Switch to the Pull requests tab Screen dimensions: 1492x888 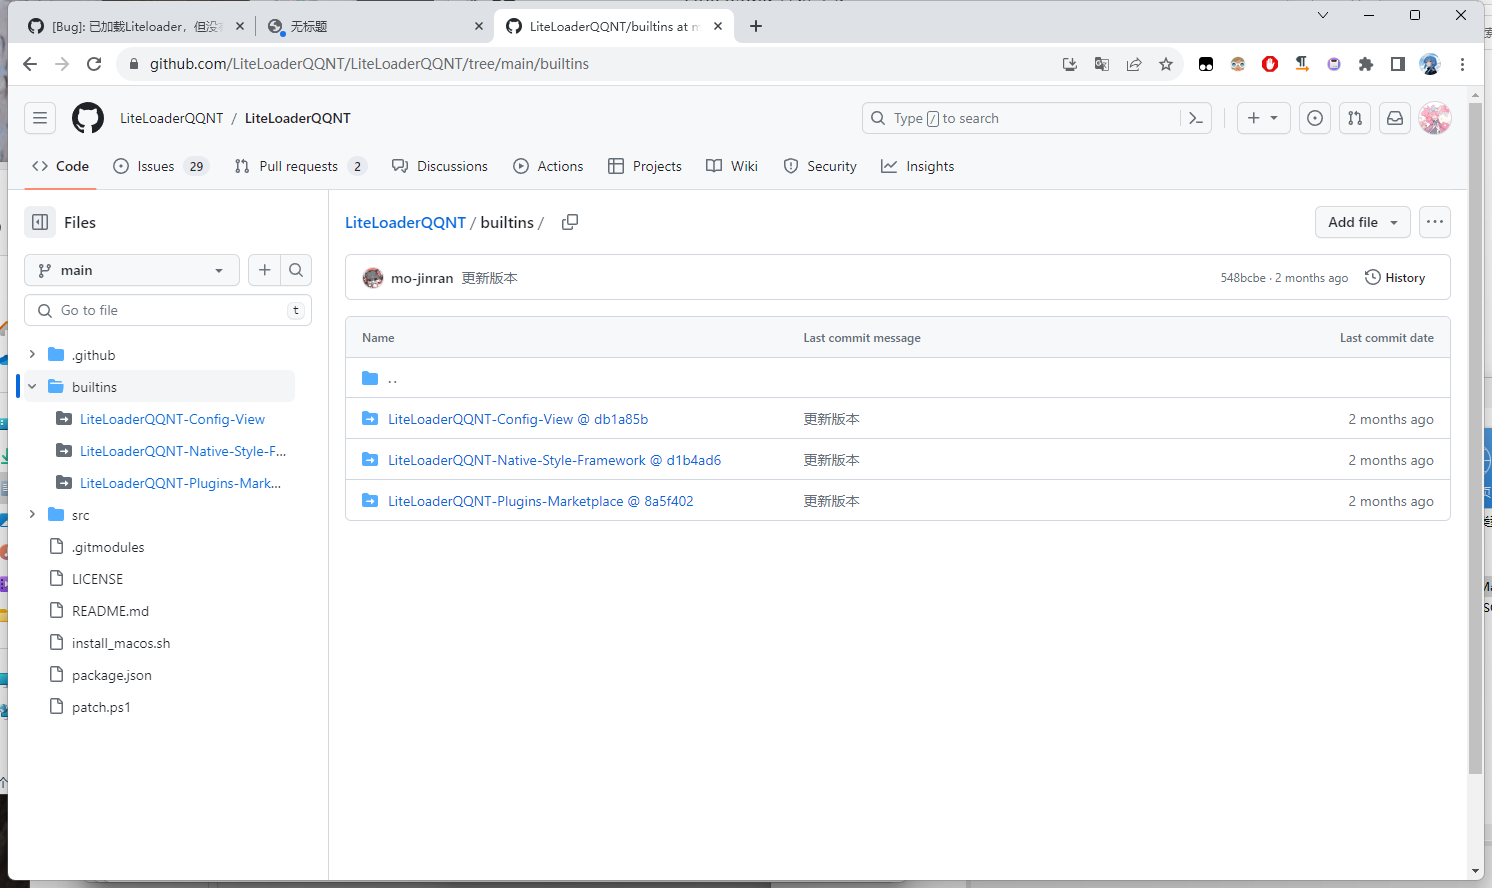[300, 166]
